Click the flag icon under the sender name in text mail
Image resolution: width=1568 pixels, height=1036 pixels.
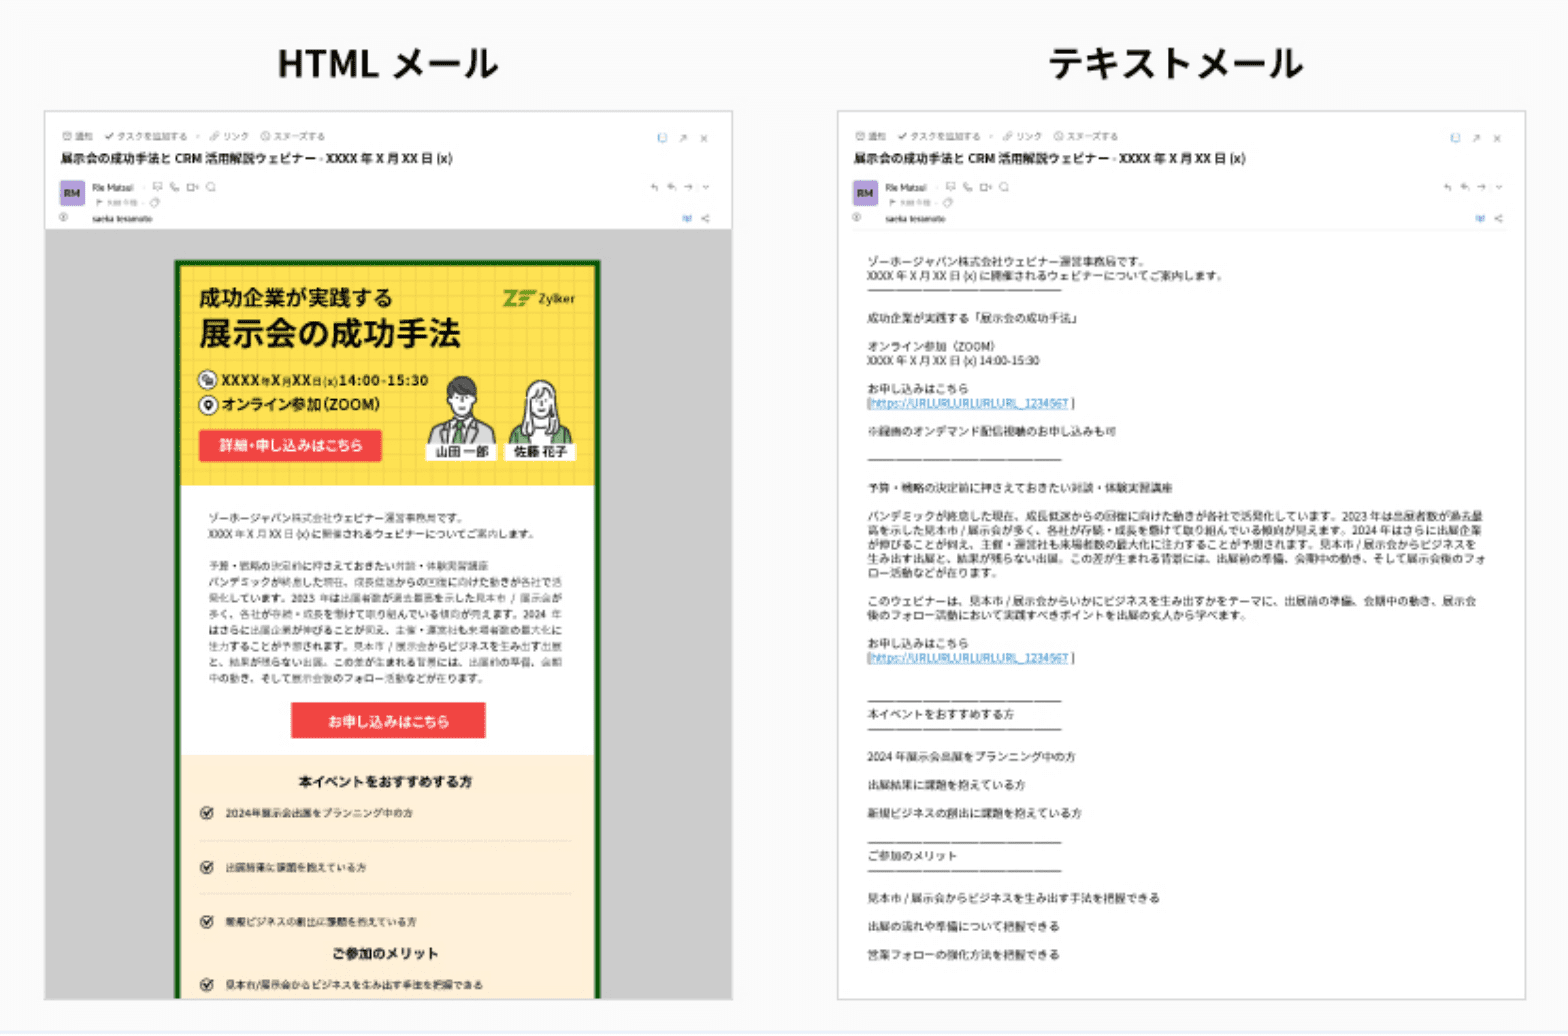892,202
